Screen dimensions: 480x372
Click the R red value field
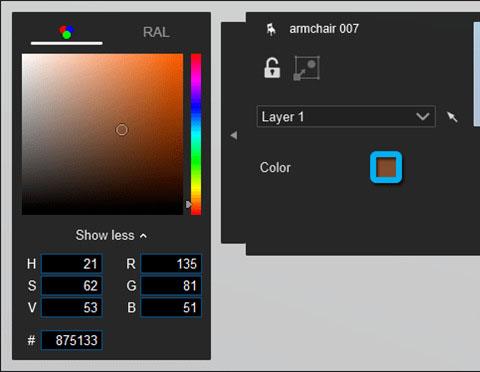(171, 264)
